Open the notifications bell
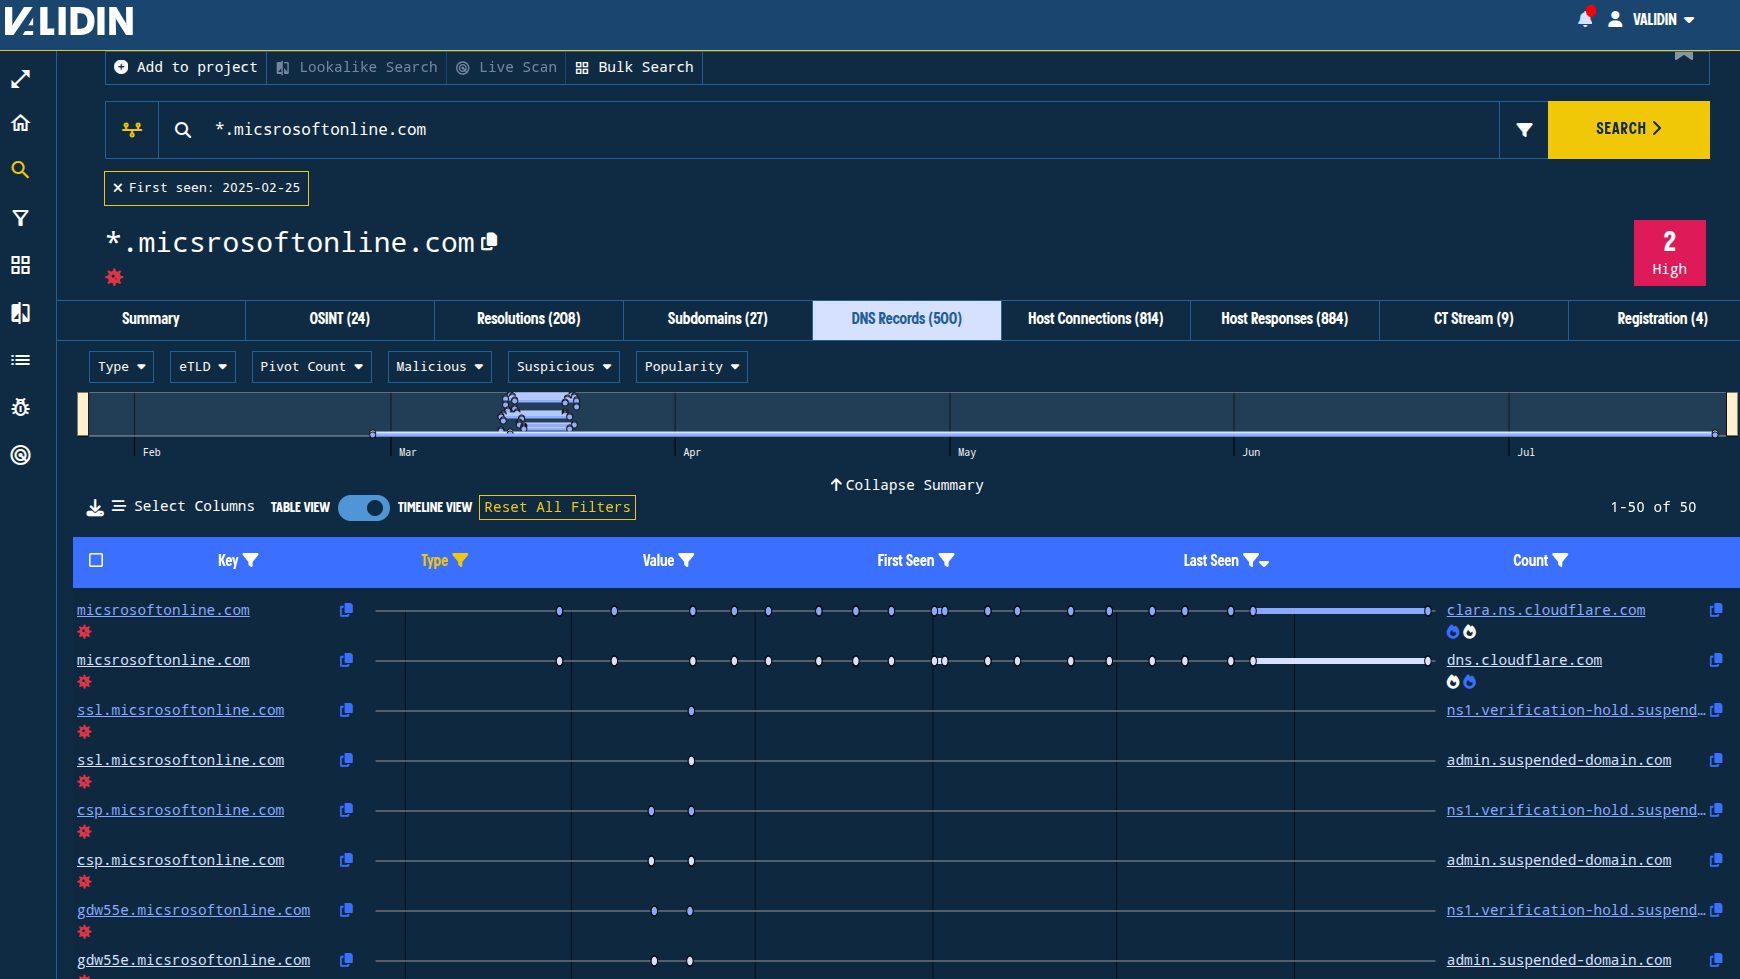The image size is (1740, 979). 1585,19
